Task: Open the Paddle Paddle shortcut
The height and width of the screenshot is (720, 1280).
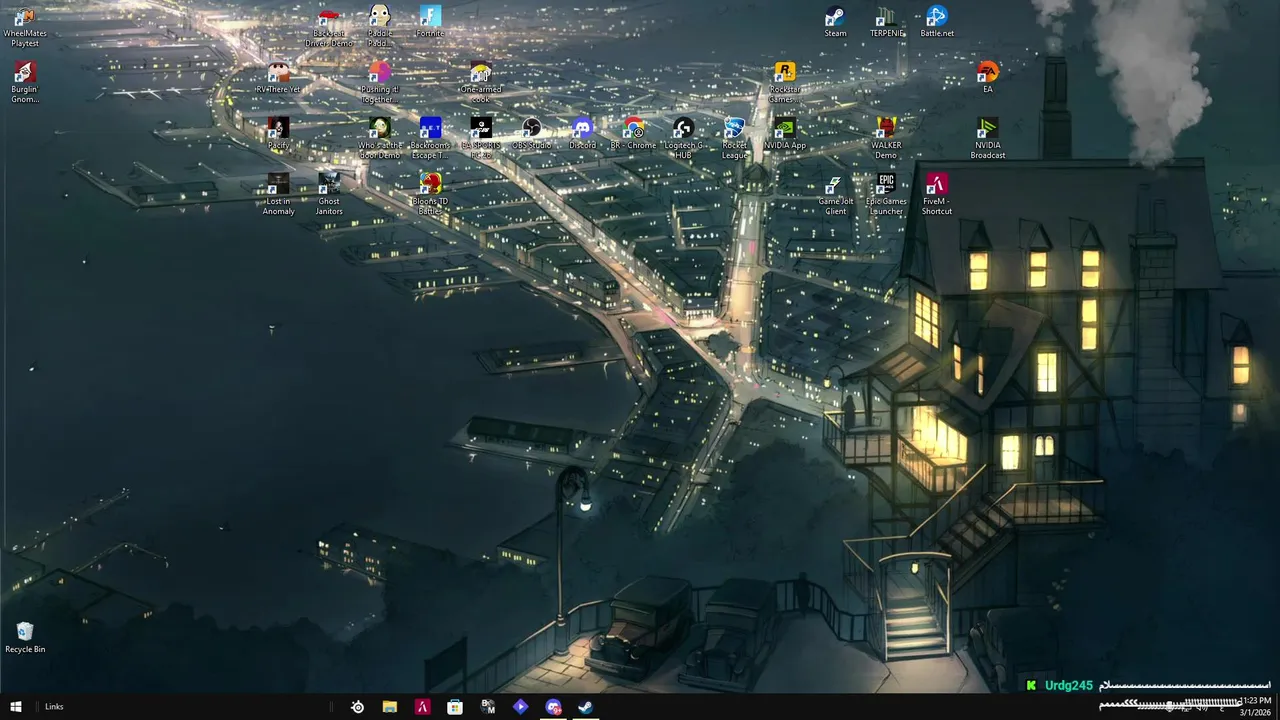Action: pyautogui.click(x=380, y=27)
